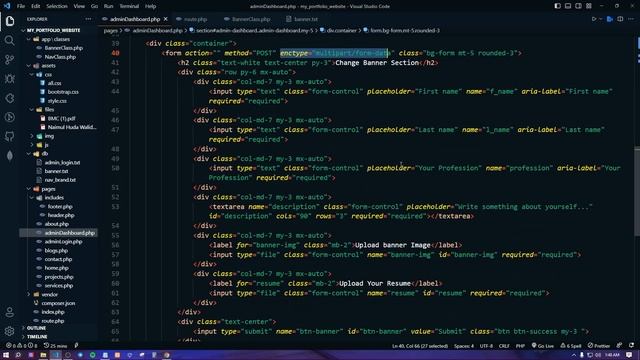Open the Explorer view in activity bar
The image size is (640, 360).
point(10,21)
